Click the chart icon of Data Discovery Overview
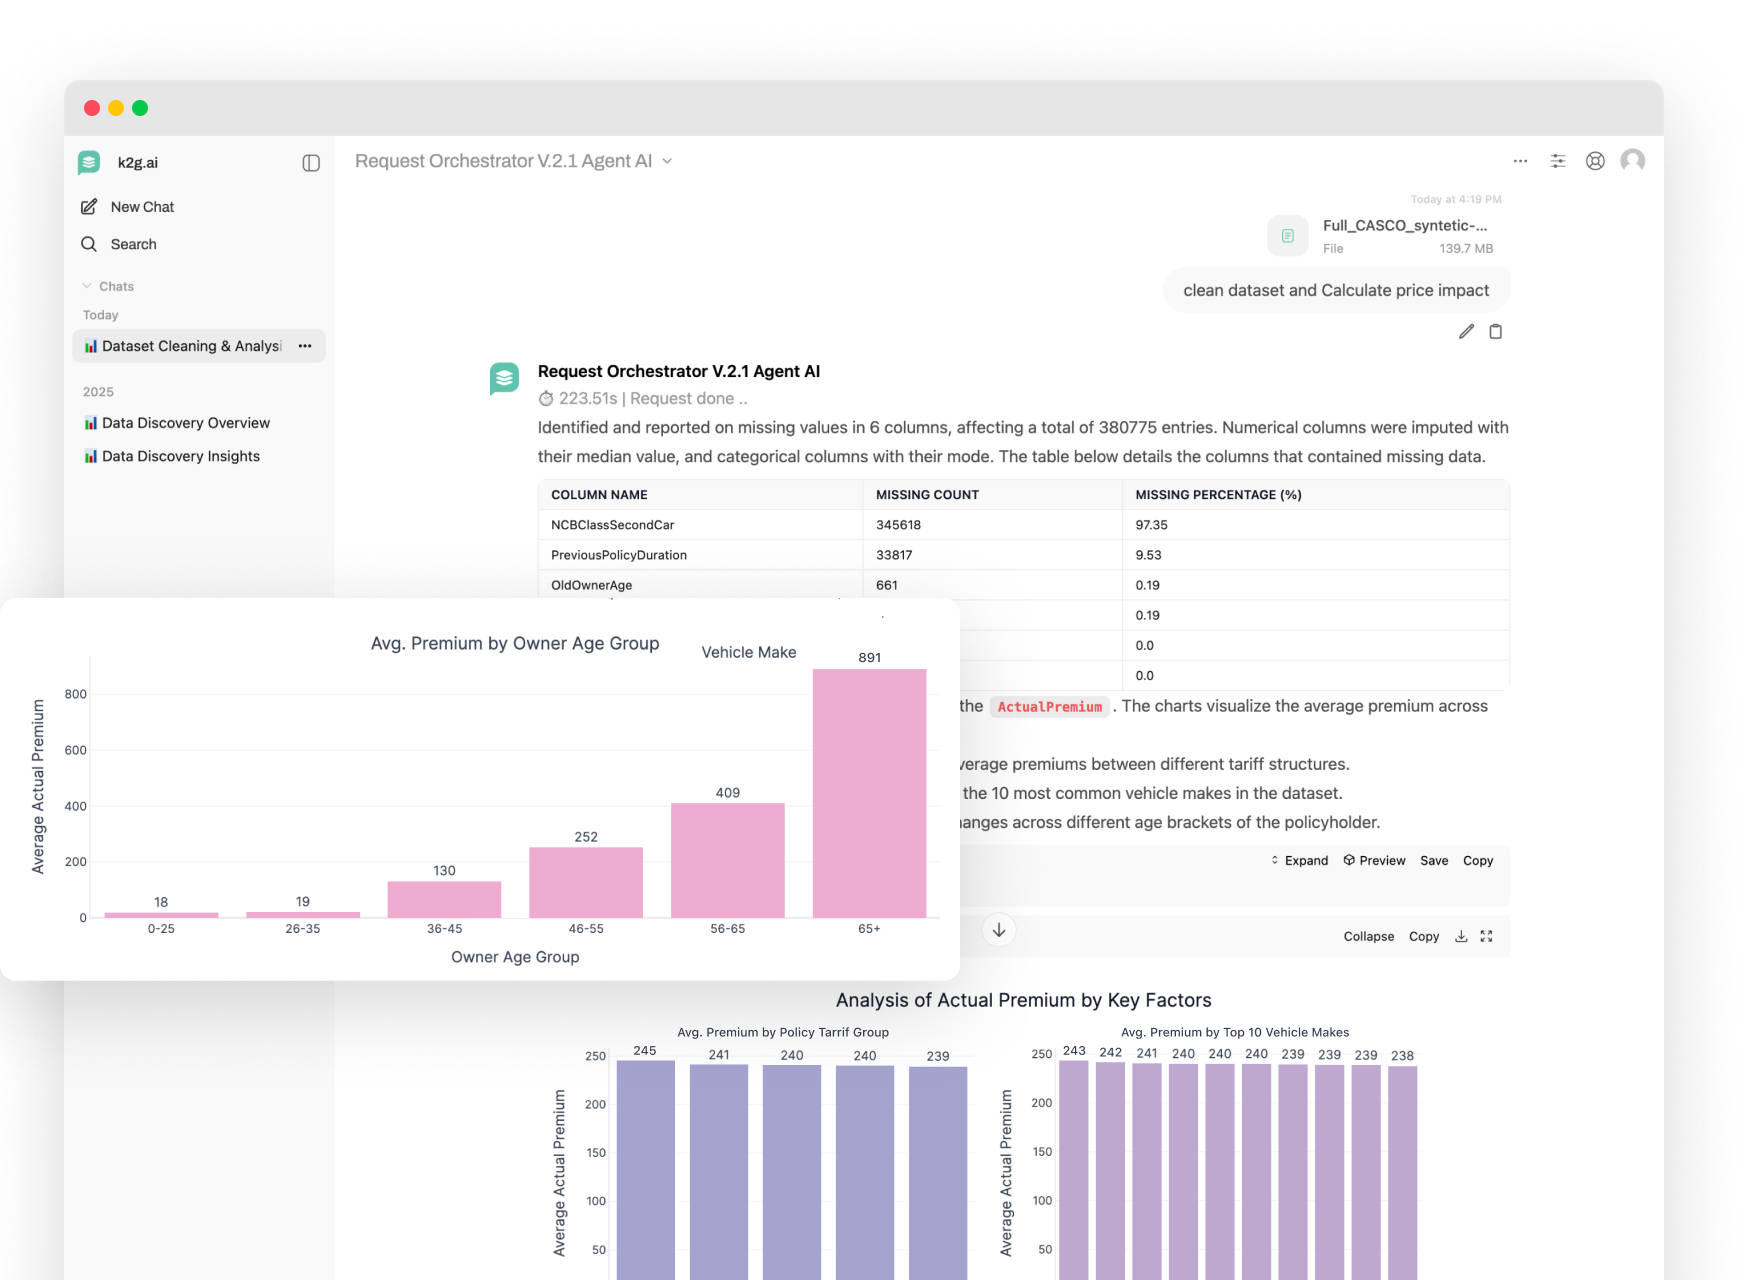 pos(91,423)
